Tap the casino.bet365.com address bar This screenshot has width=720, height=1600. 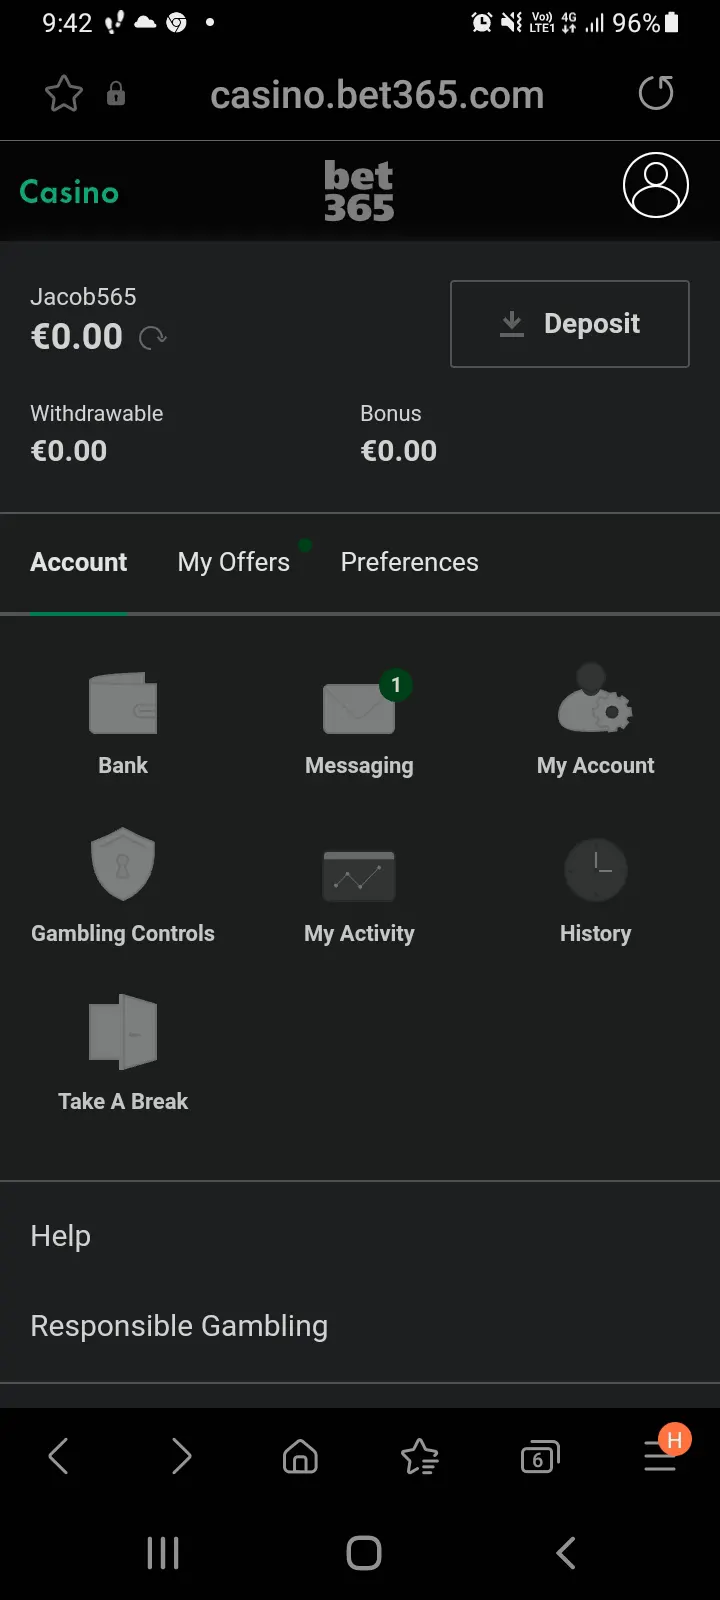pos(377,95)
